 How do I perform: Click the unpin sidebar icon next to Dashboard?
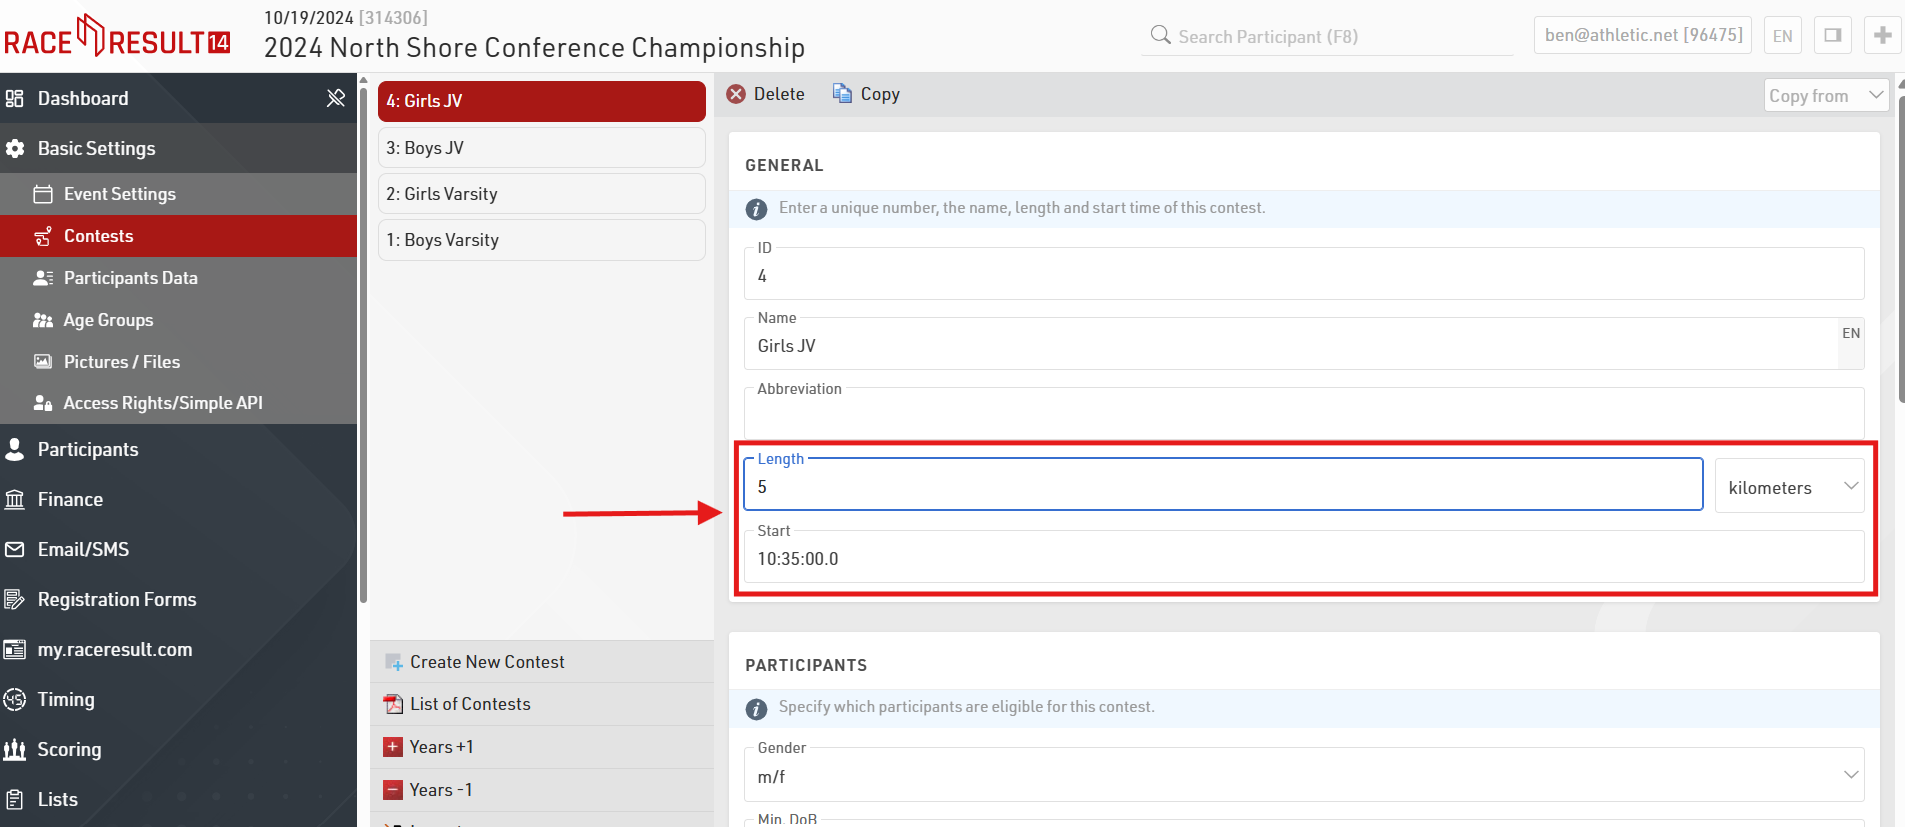click(x=336, y=98)
